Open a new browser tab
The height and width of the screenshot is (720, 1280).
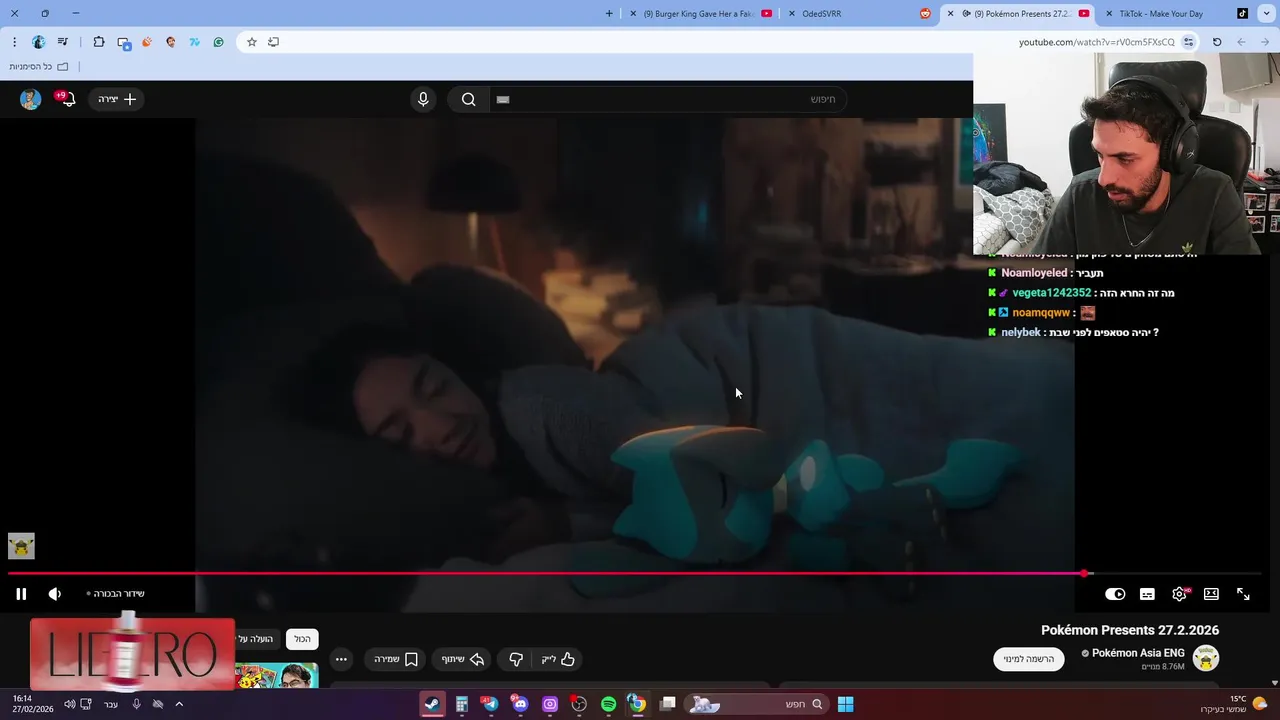tap(610, 14)
